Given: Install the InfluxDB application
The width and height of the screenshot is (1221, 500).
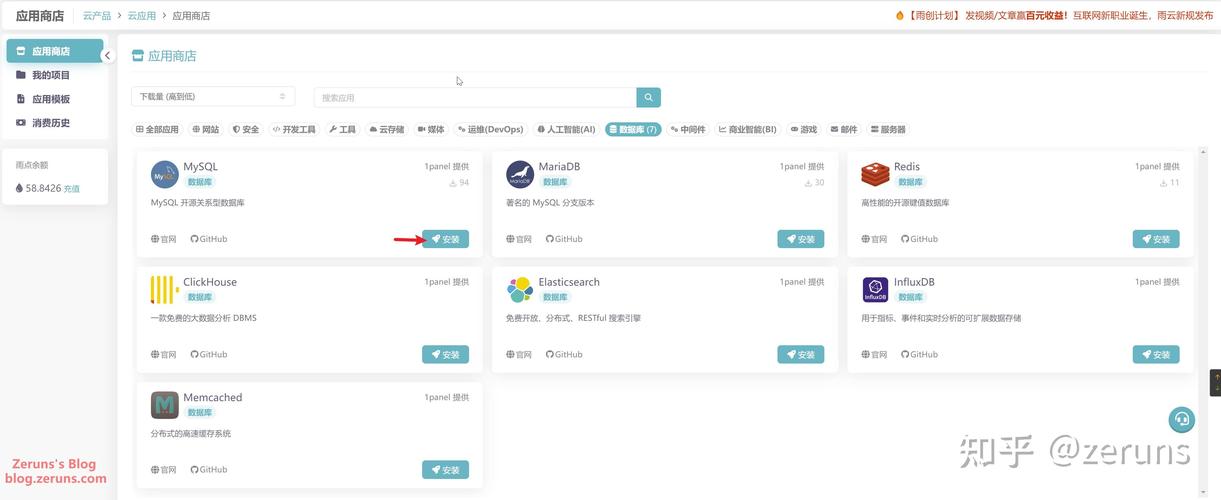Looking at the screenshot, I should (x=1156, y=354).
